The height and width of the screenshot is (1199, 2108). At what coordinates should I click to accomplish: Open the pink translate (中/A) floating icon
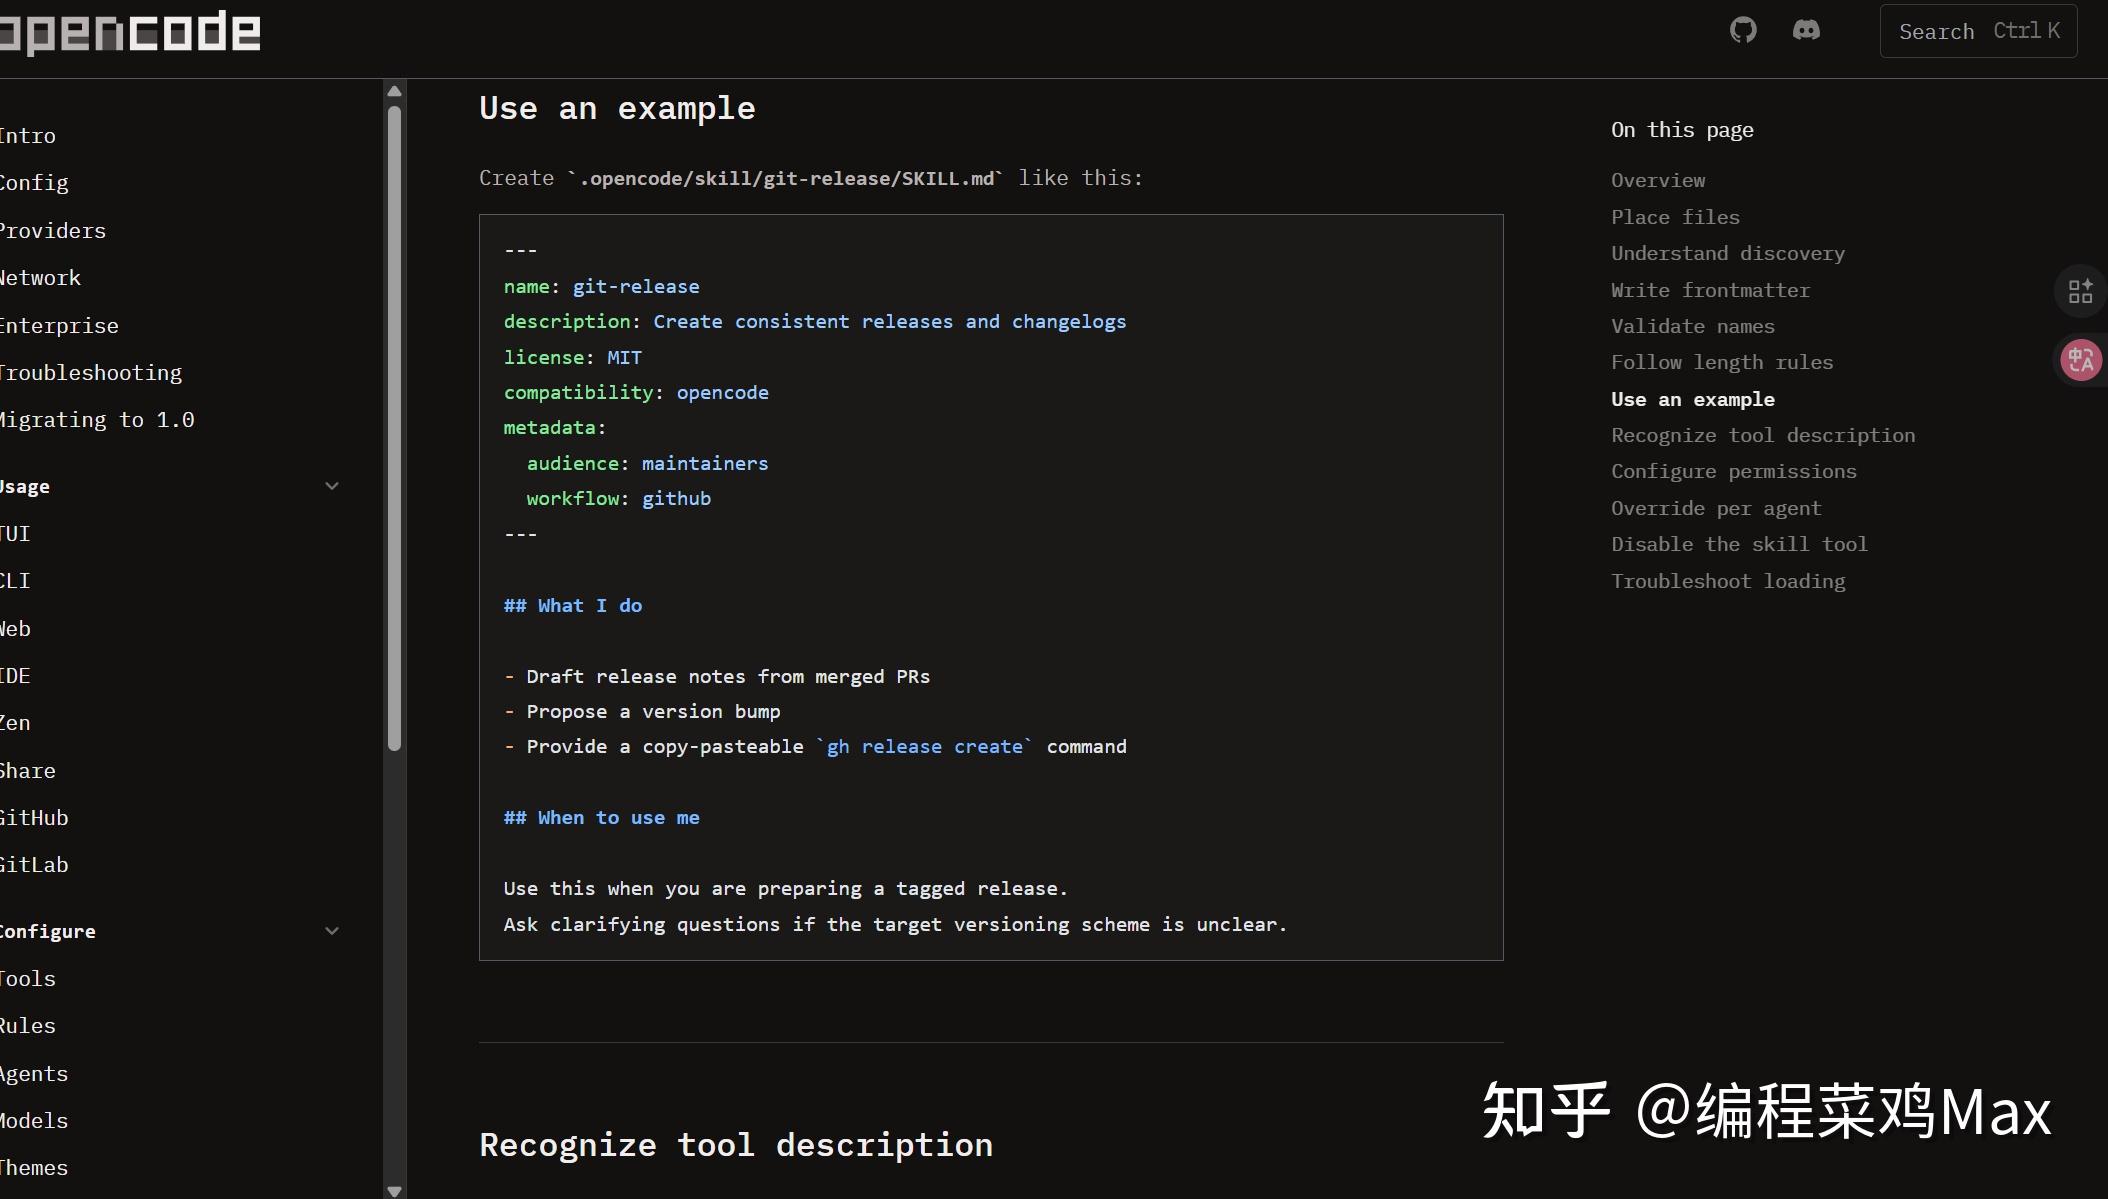tap(2081, 360)
